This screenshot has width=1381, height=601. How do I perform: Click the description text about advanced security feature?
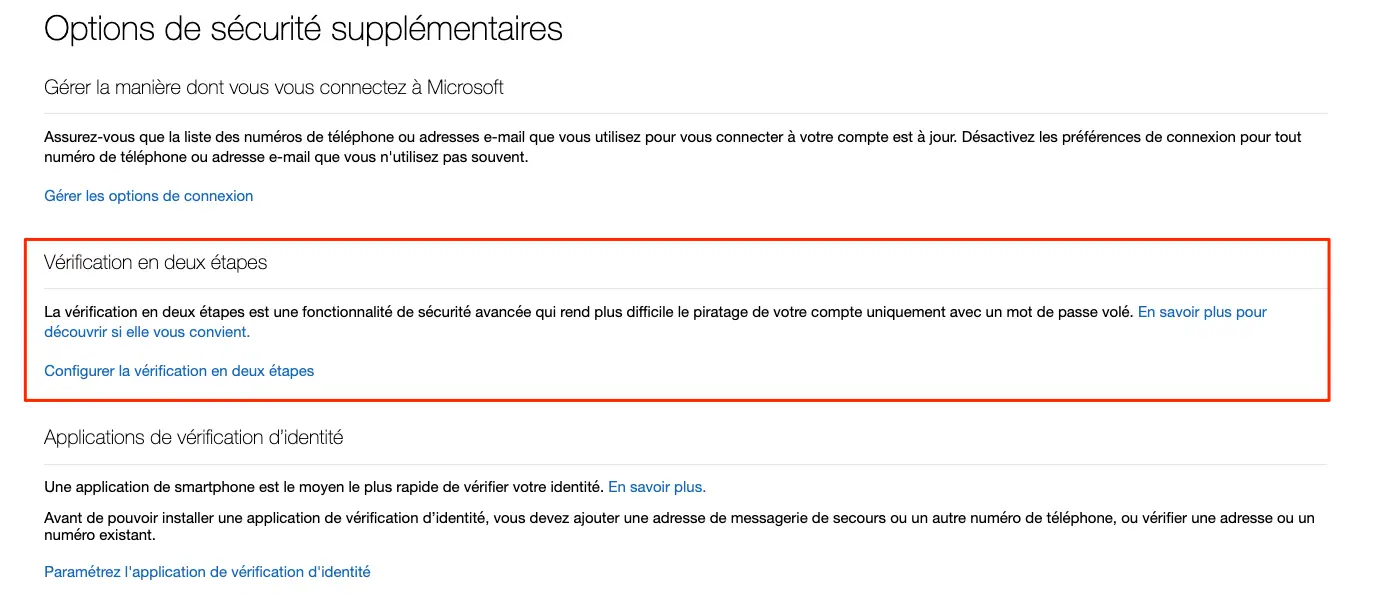(590, 311)
